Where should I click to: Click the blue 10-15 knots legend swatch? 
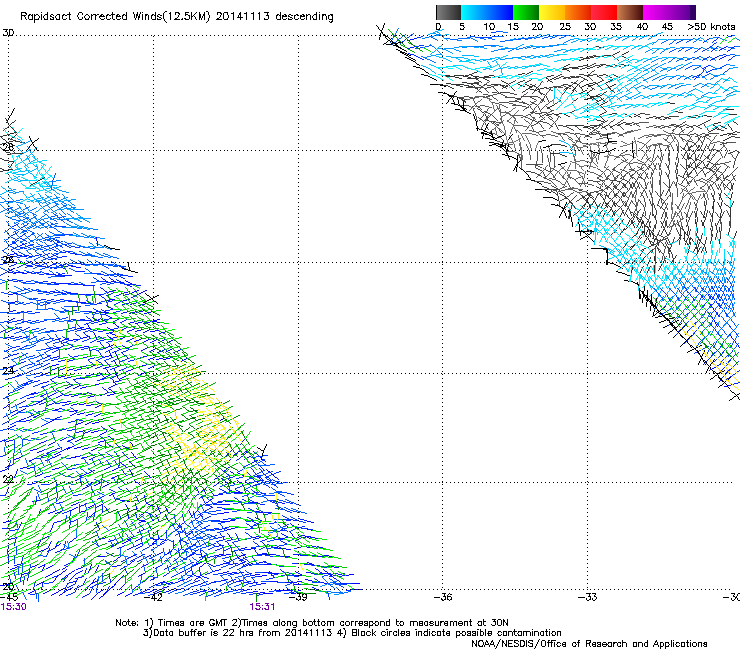point(500,12)
